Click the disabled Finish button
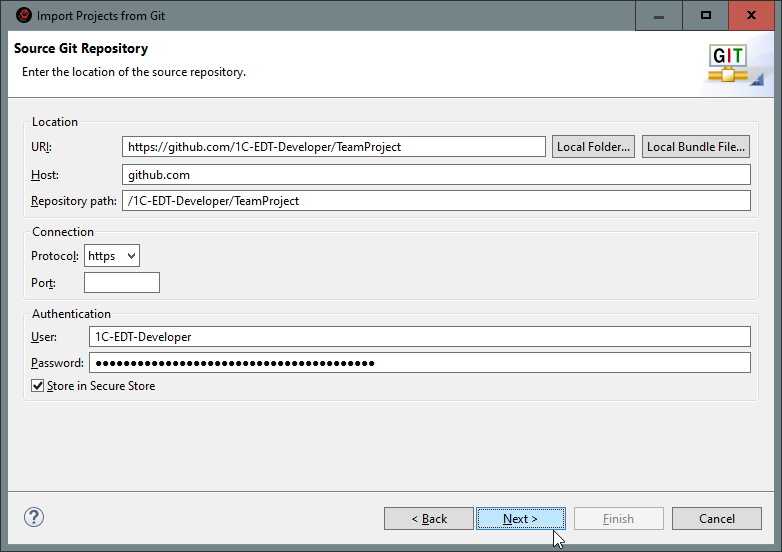Screen dimensions: 782x552 [x=618, y=518]
